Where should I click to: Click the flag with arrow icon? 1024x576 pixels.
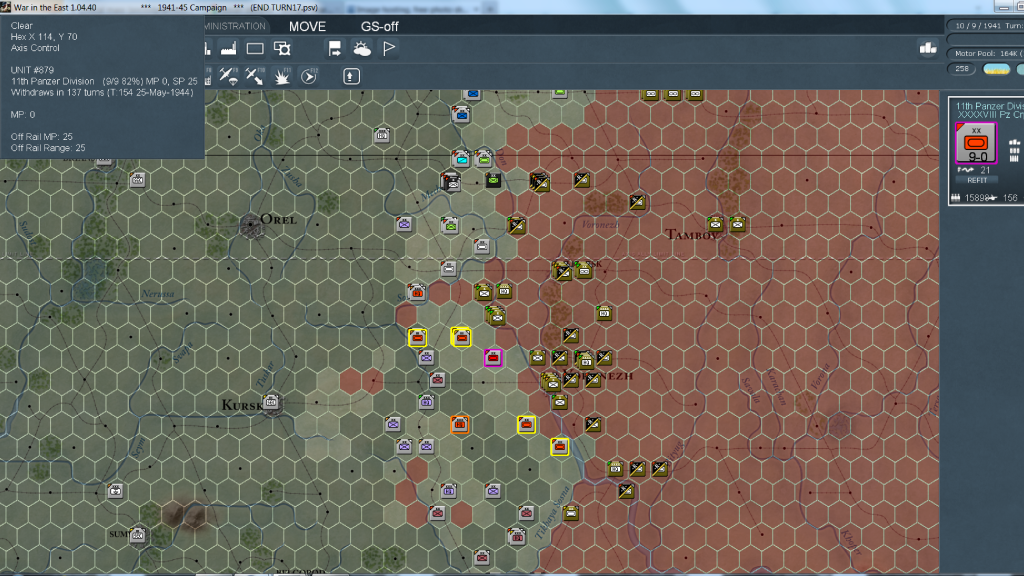click(x=335, y=48)
